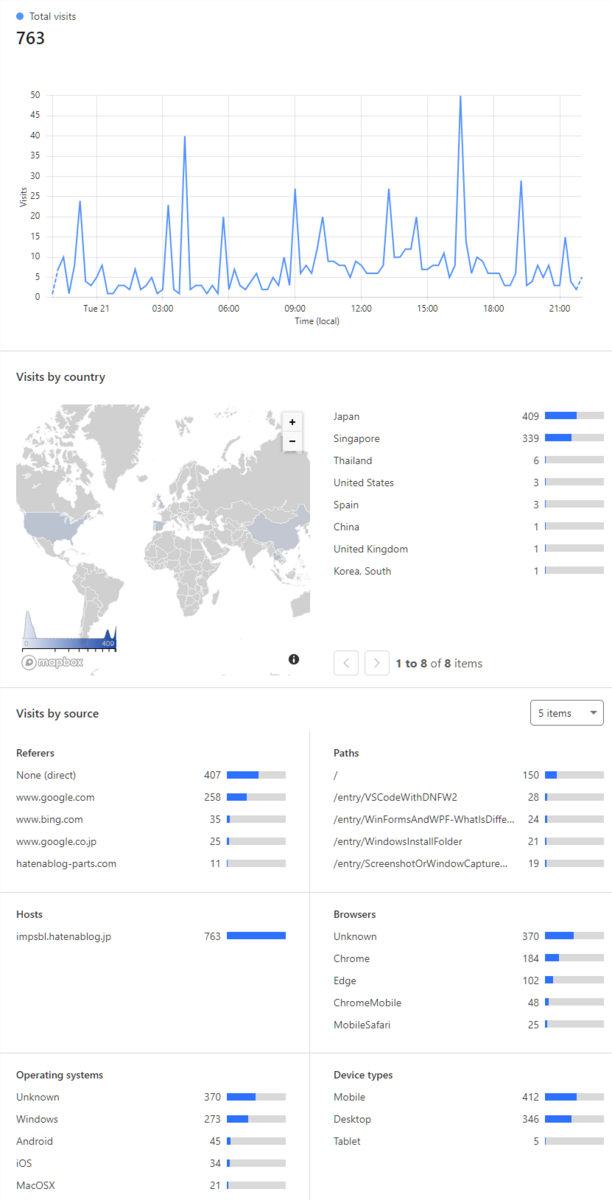Screen dimensions: 612x1200
Task: Click the Device types heading
Action: (x=363, y=1075)
